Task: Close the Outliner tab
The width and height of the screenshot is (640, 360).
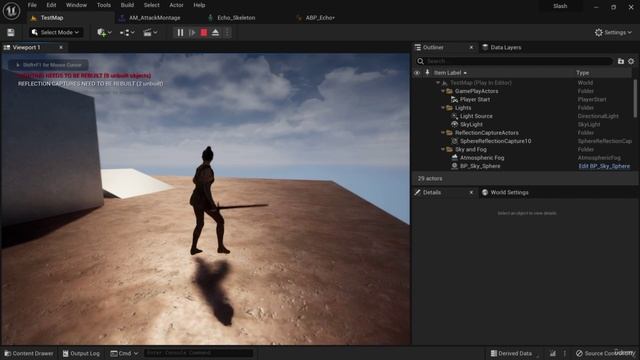Action: (x=471, y=47)
